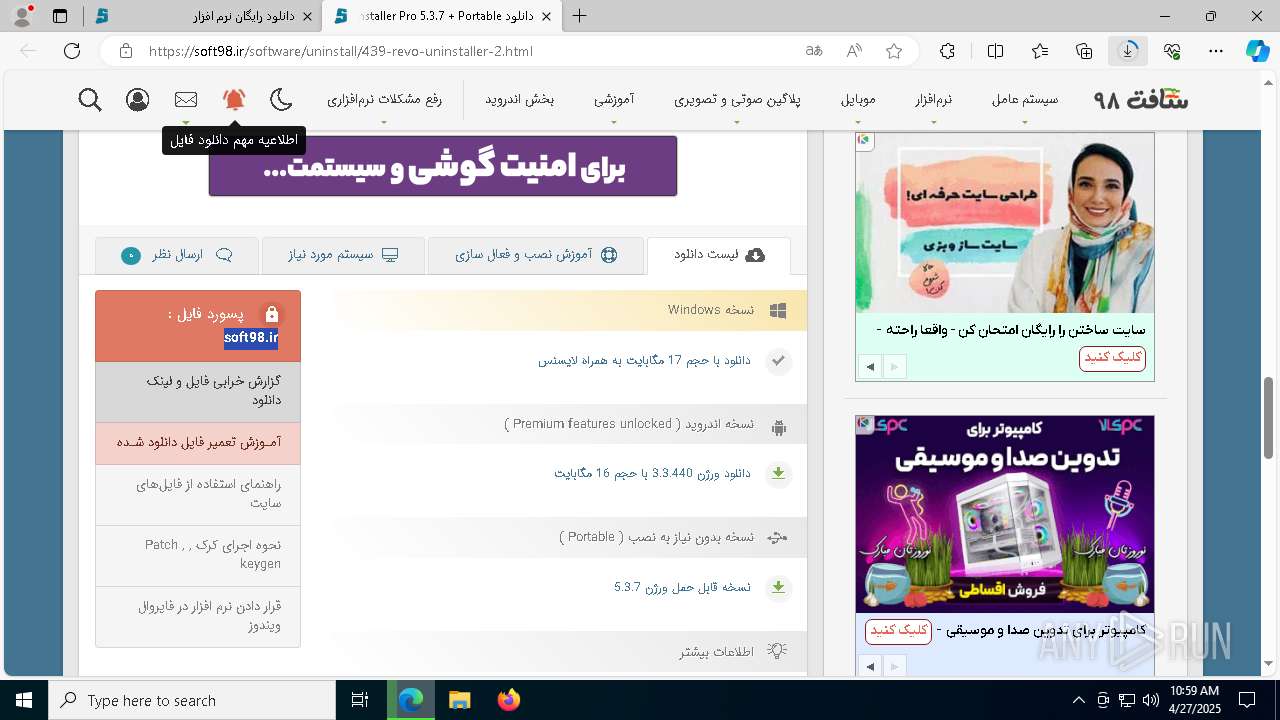Screen dimensions: 1280x720
Task: Click the Windows 17 MB download check icon
Action: point(778,361)
